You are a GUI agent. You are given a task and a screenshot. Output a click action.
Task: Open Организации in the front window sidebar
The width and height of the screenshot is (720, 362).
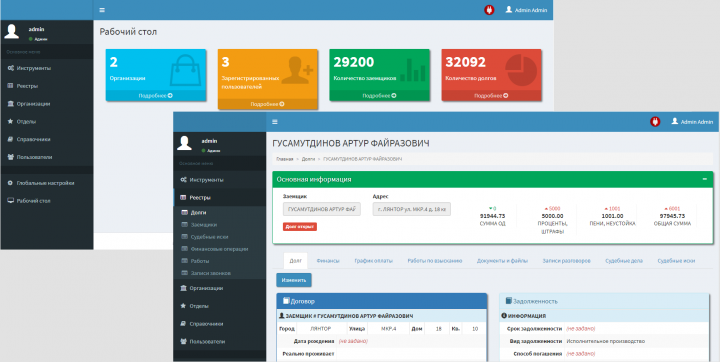[x=202, y=288]
